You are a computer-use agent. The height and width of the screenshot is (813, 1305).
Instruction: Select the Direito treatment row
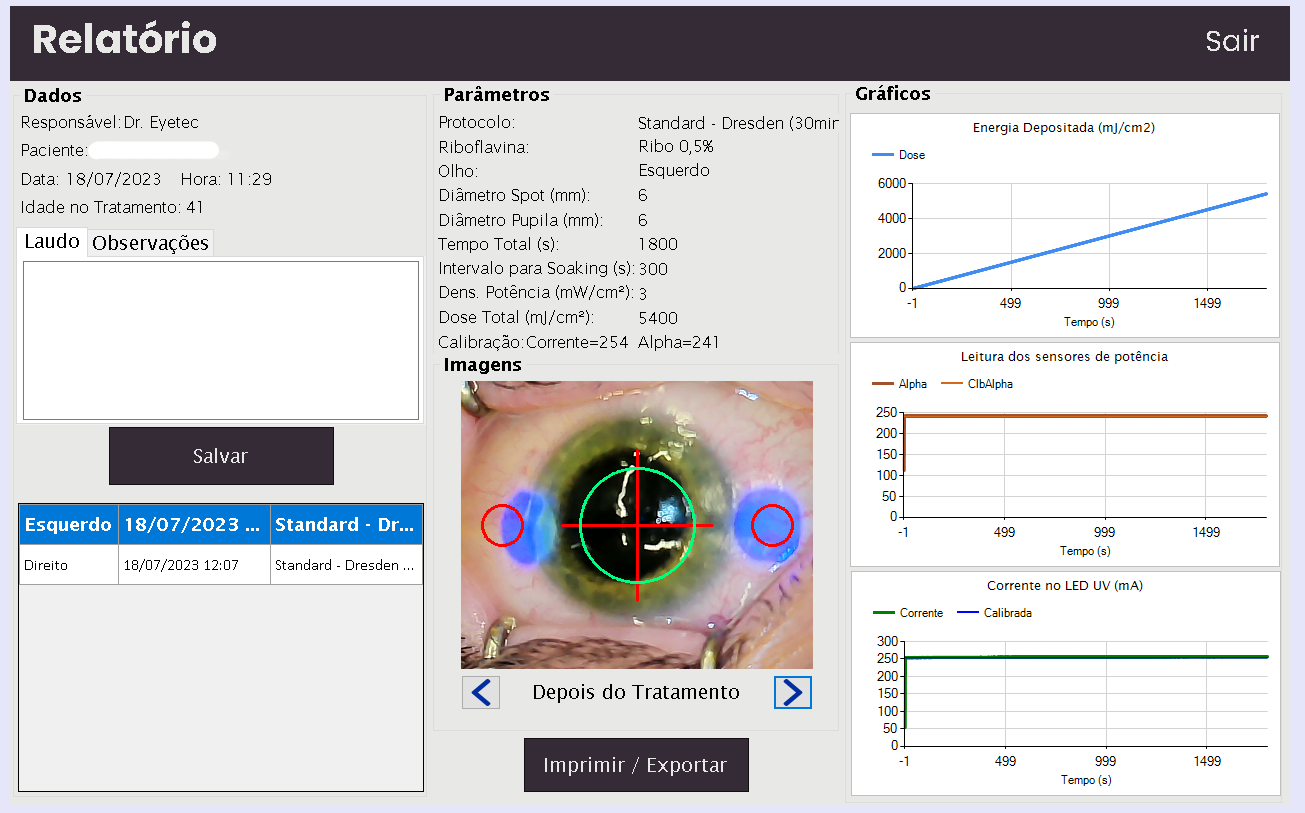point(221,565)
